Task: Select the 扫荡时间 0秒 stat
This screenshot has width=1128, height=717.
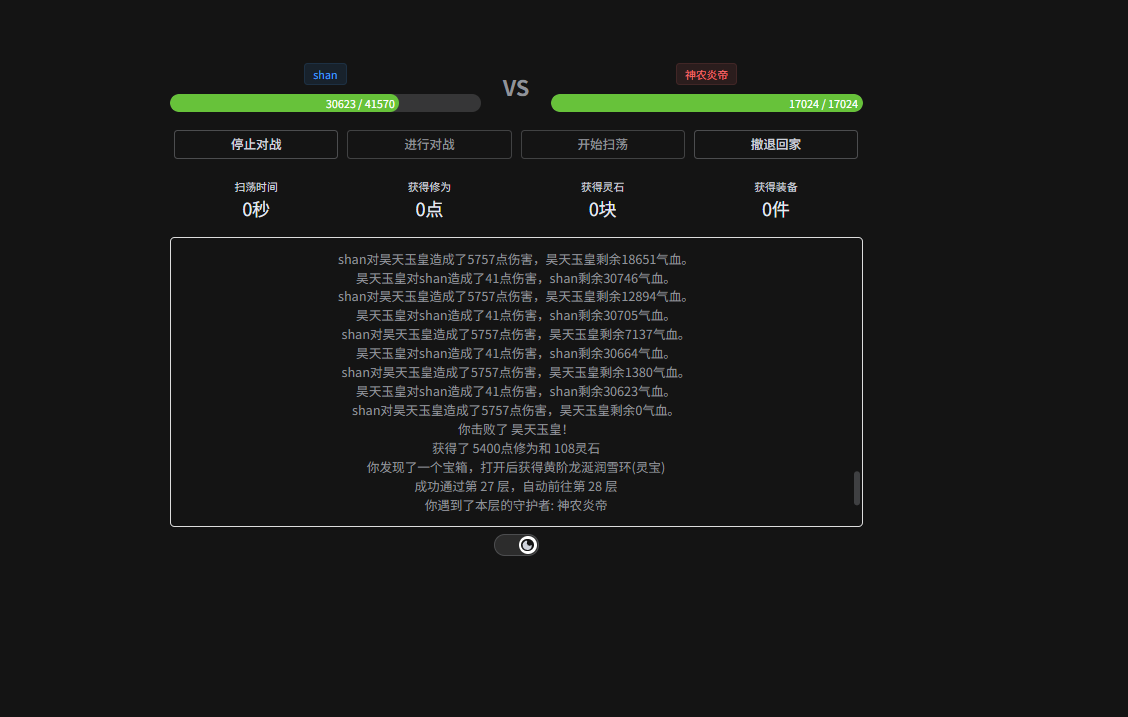Action: 256,200
